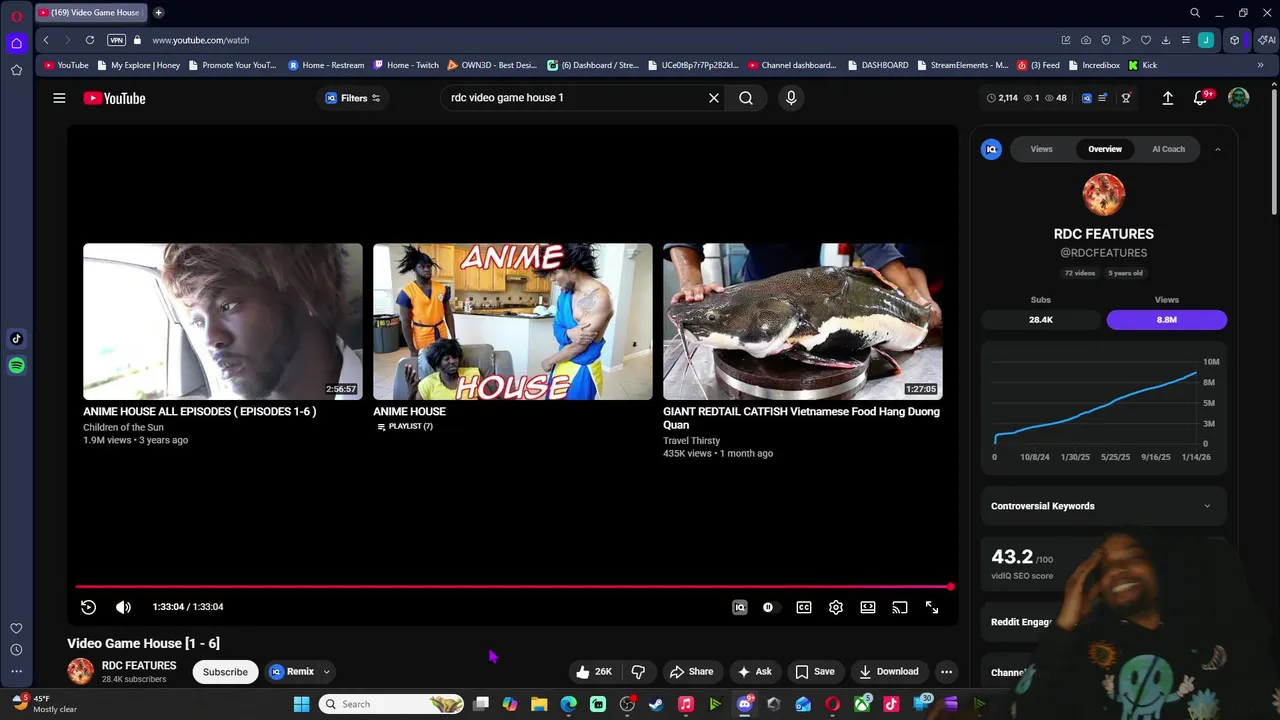This screenshot has height=720, width=1280.
Task: Expand Controversial Keywords section
Action: pos(1103,506)
